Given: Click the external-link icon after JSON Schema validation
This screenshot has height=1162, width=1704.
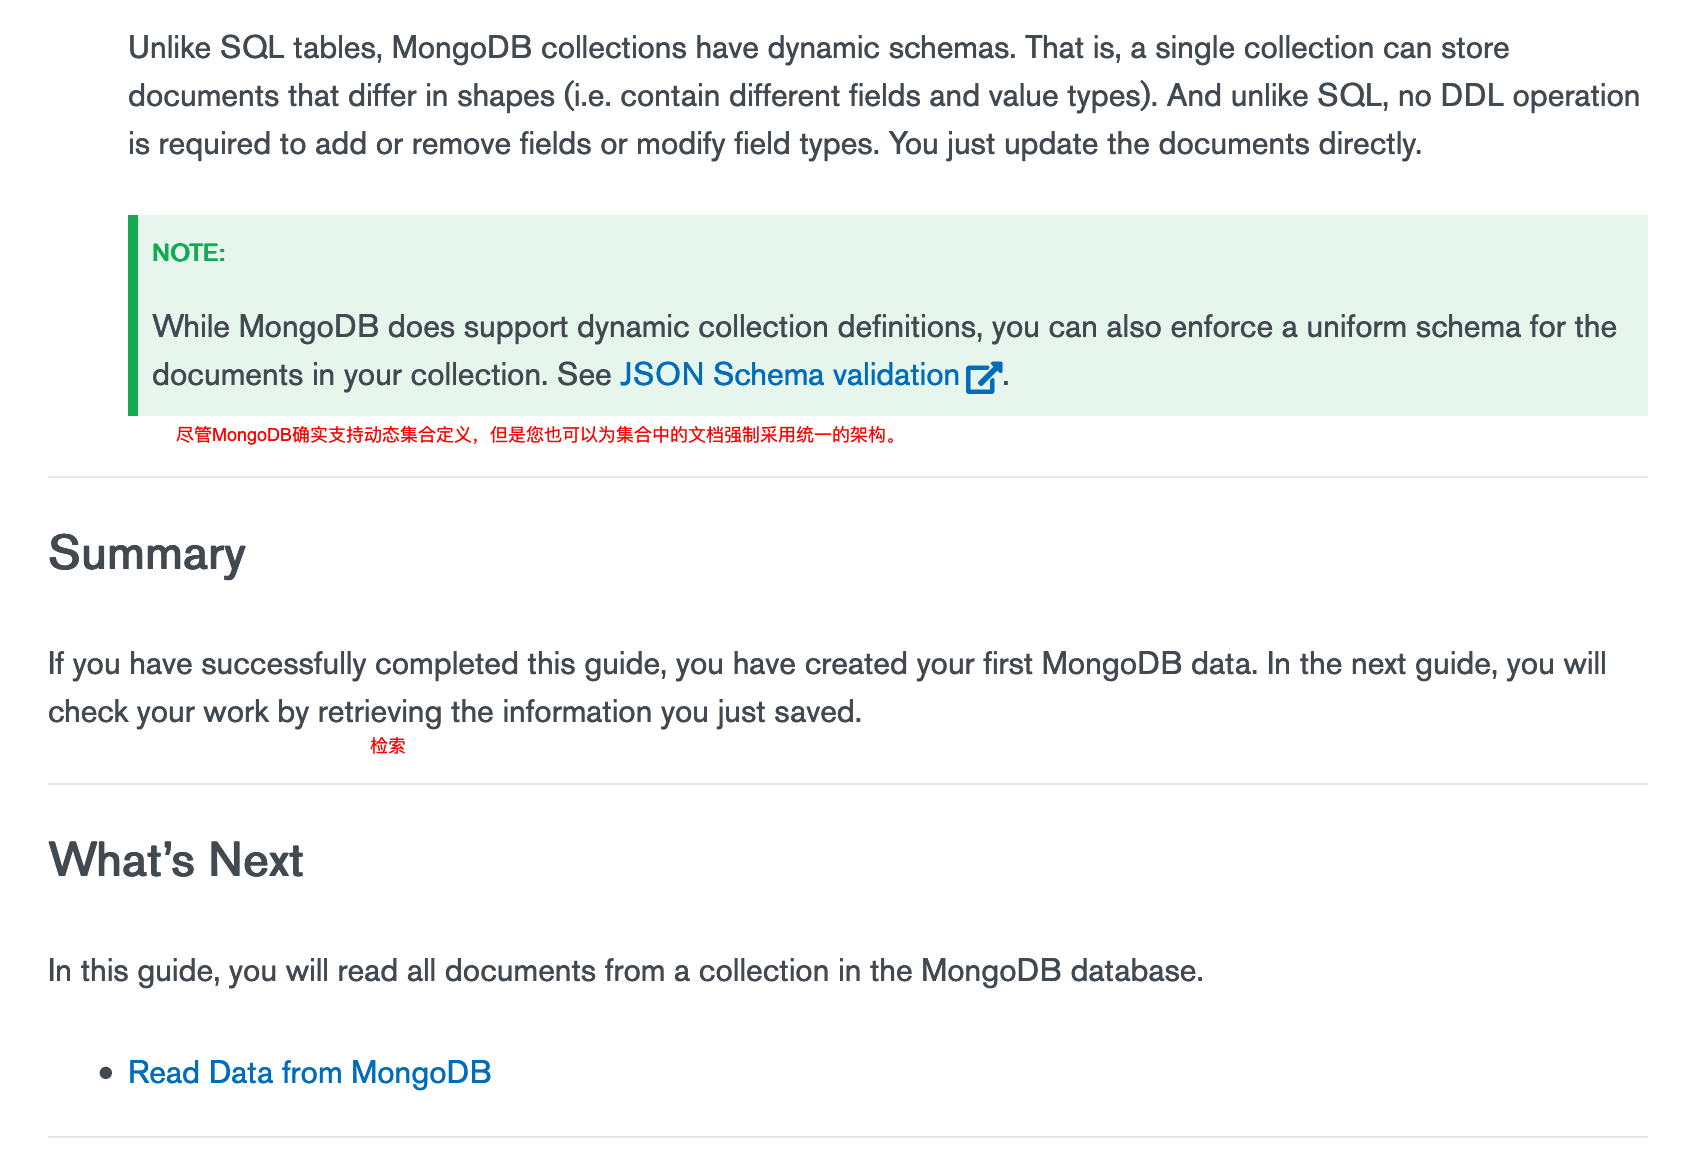Looking at the screenshot, I should point(984,377).
